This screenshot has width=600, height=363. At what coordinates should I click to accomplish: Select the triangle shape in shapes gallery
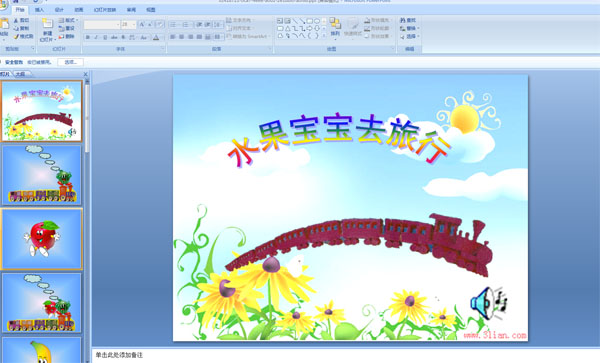coord(287,29)
